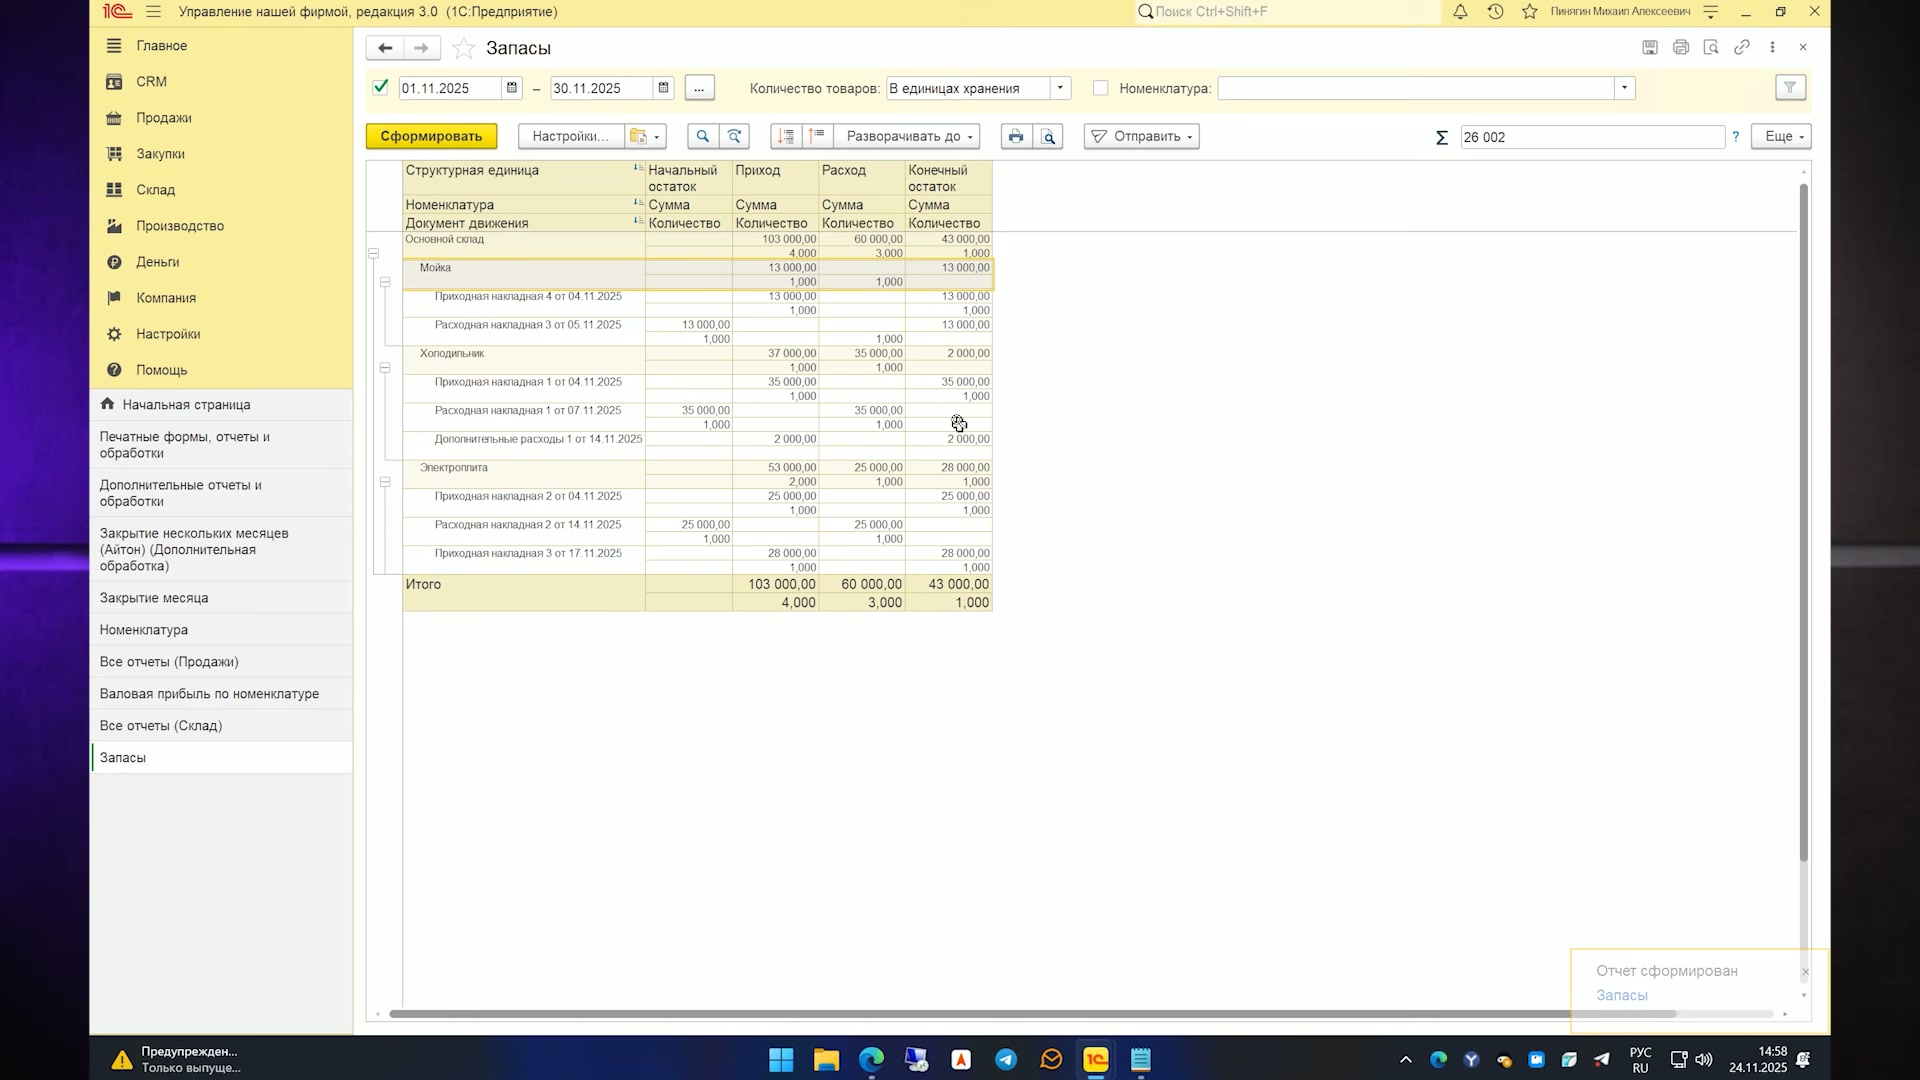Save report with diskette icon
Screen dimensions: 1920x1080
click(x=1650, y=47)
